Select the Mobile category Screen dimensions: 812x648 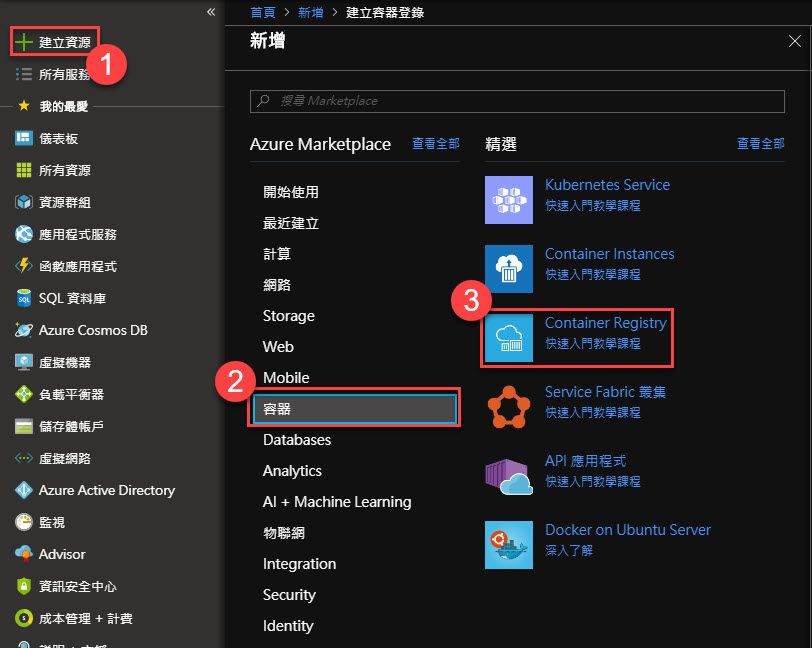click(x=286, y=378)
